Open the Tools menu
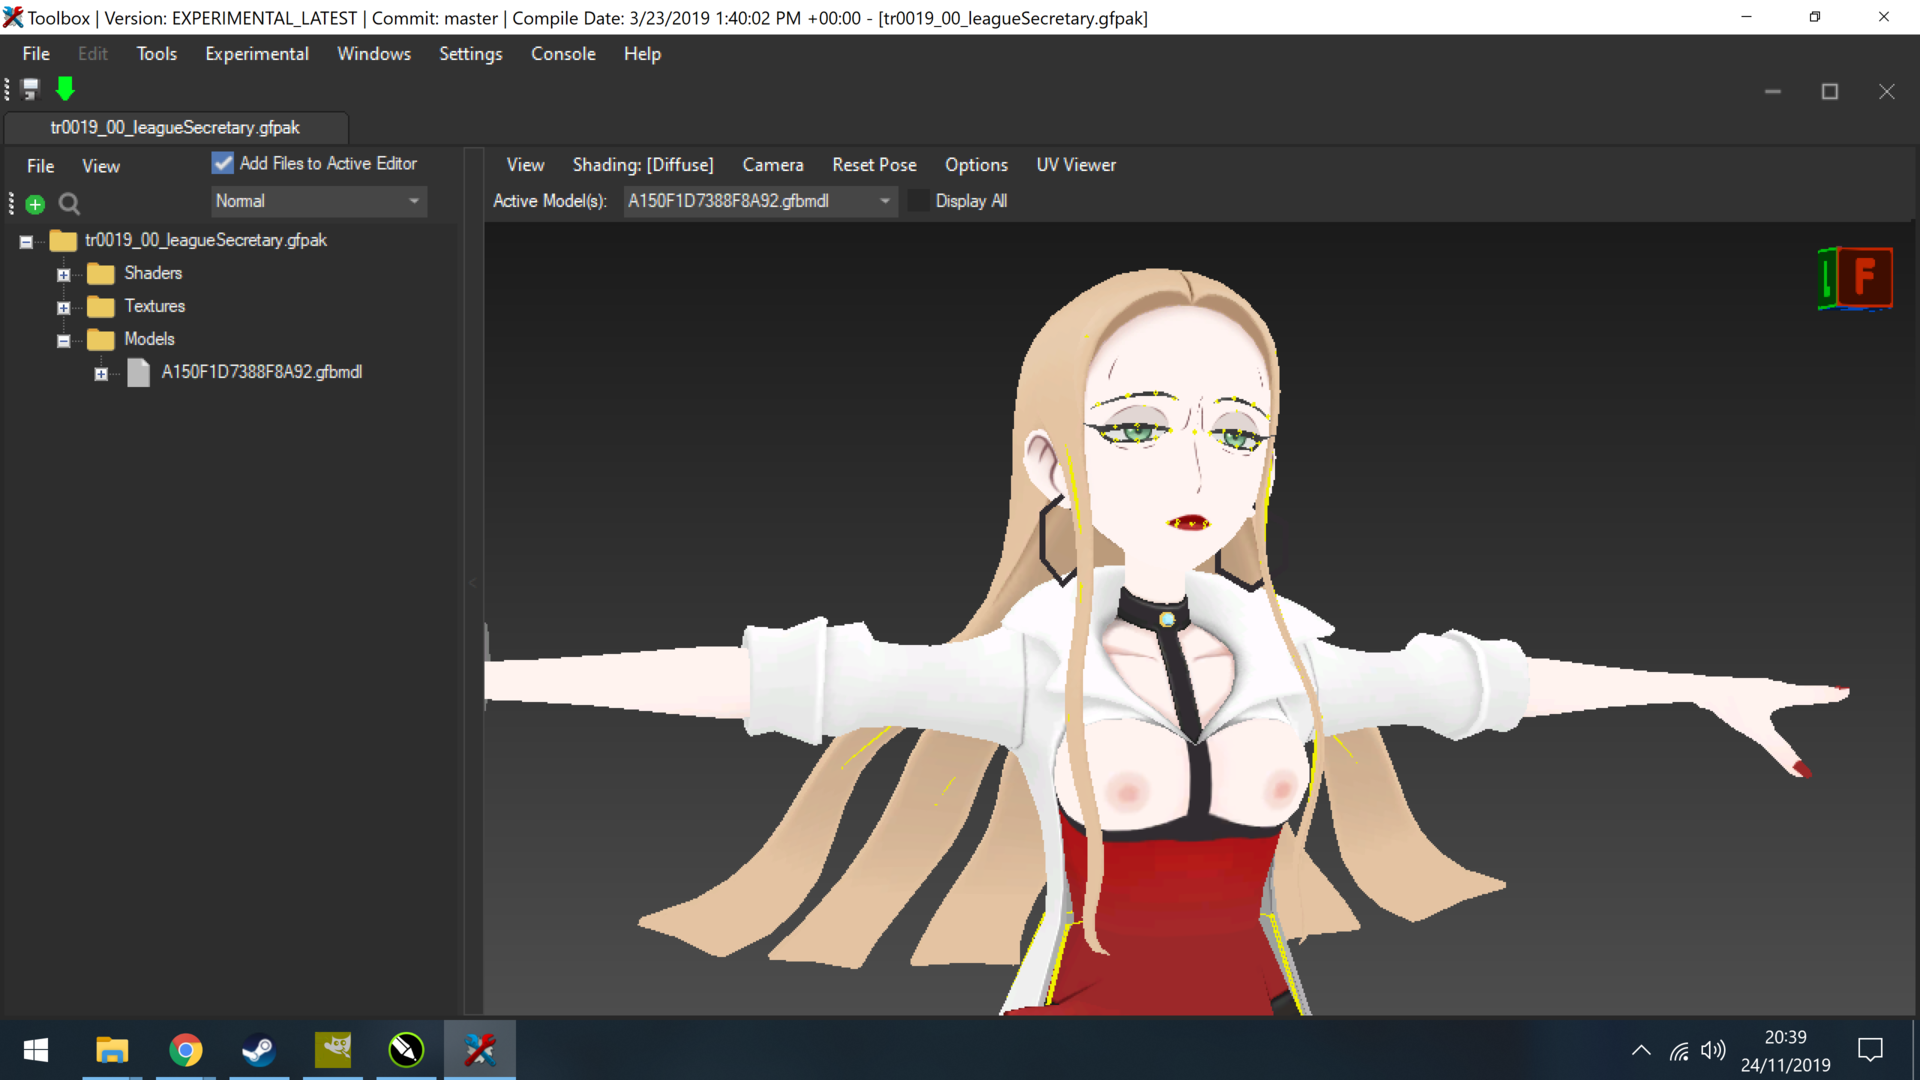 pyautogui.click(x=156, y=54)
